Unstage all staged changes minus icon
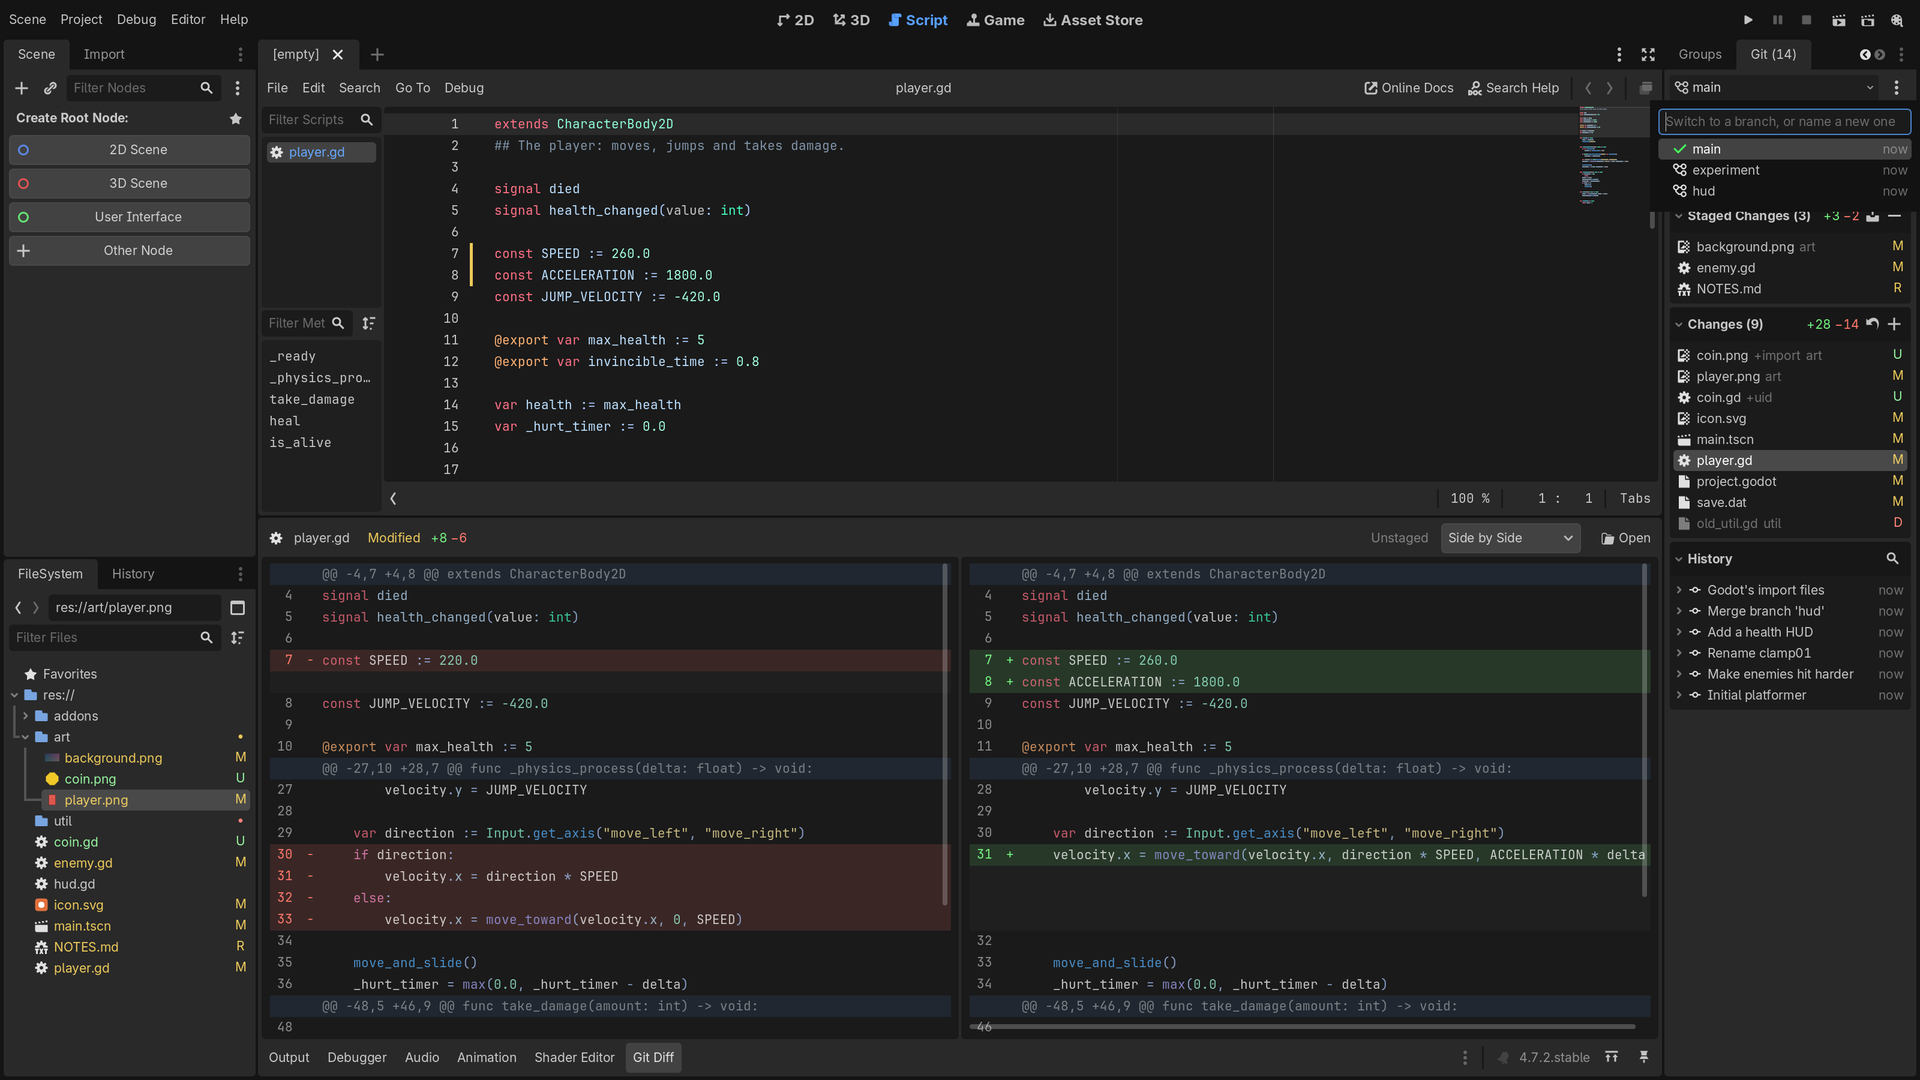The width and height of the screenshot is (1920, 1080). tap(1894, 216)
